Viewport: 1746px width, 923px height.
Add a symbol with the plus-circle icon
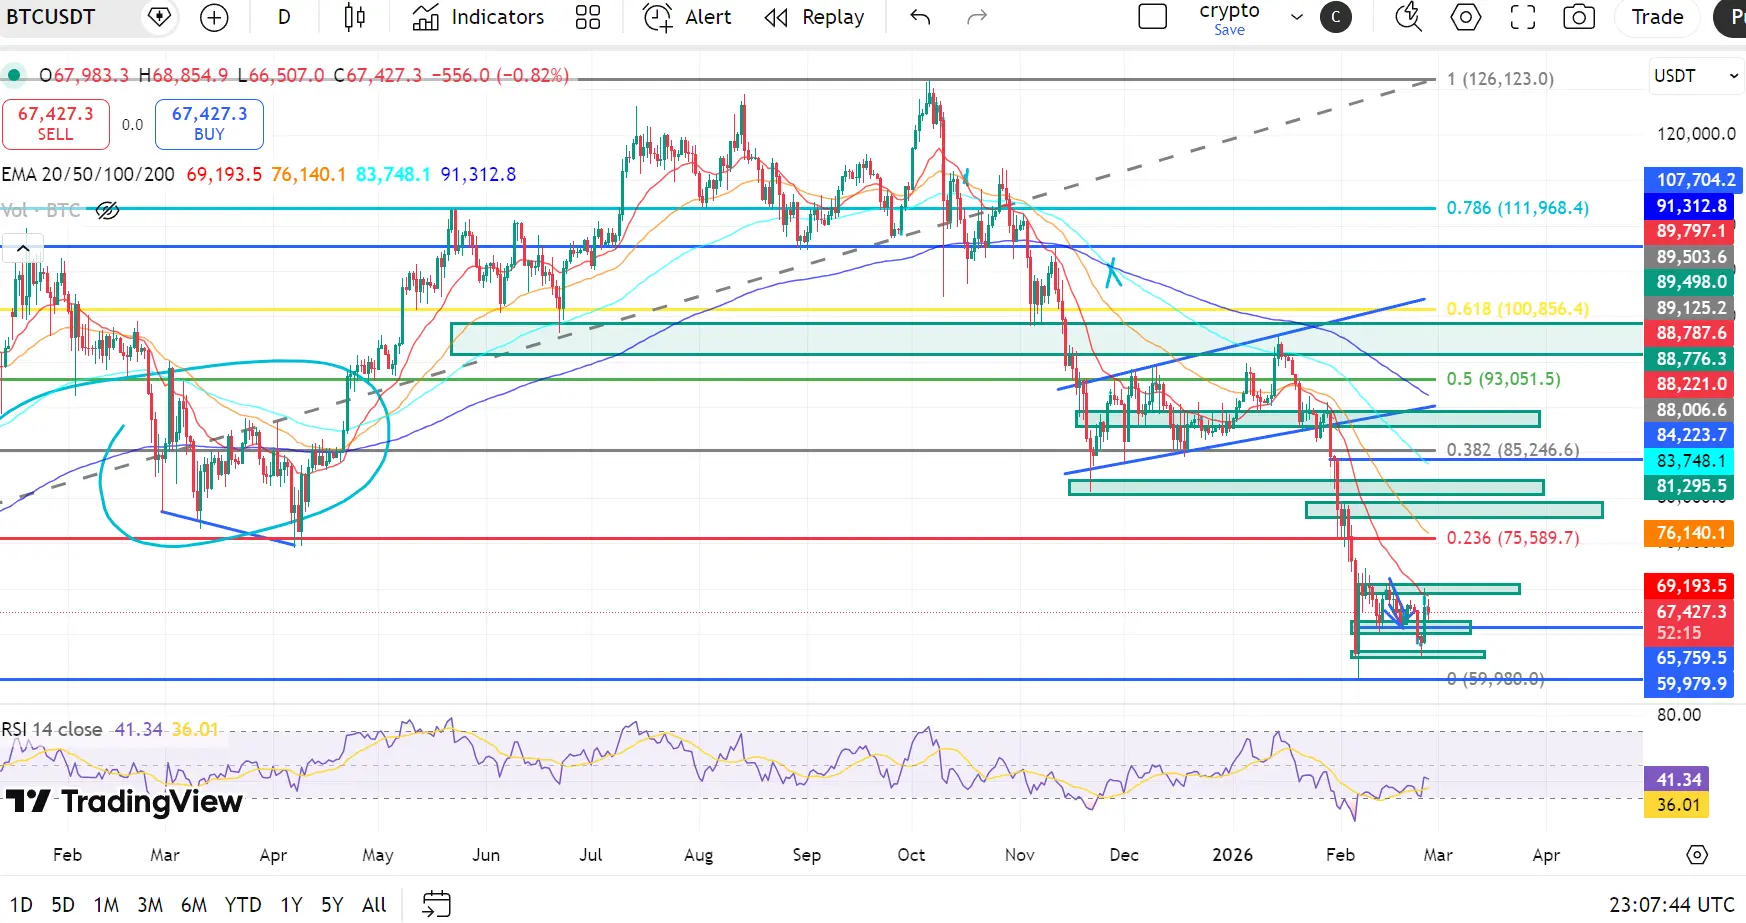tap(214, 17)
